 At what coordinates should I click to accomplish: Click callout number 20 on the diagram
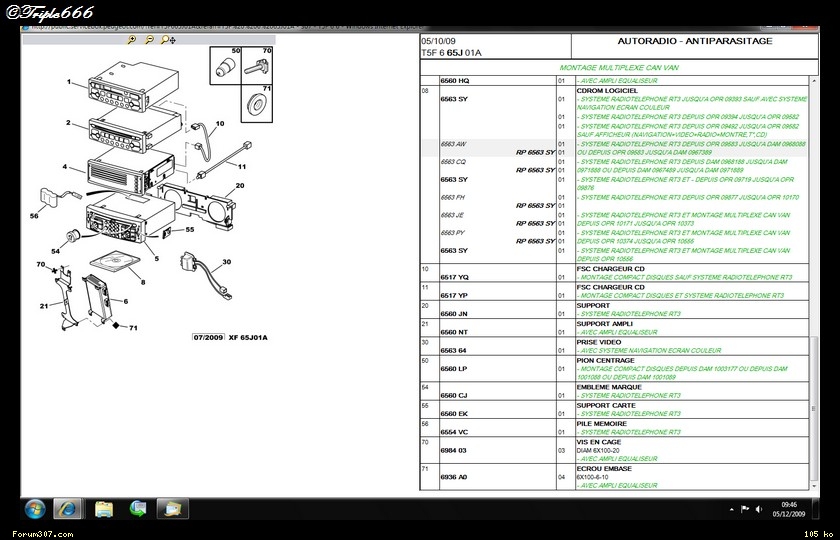(x=240, y=185)
